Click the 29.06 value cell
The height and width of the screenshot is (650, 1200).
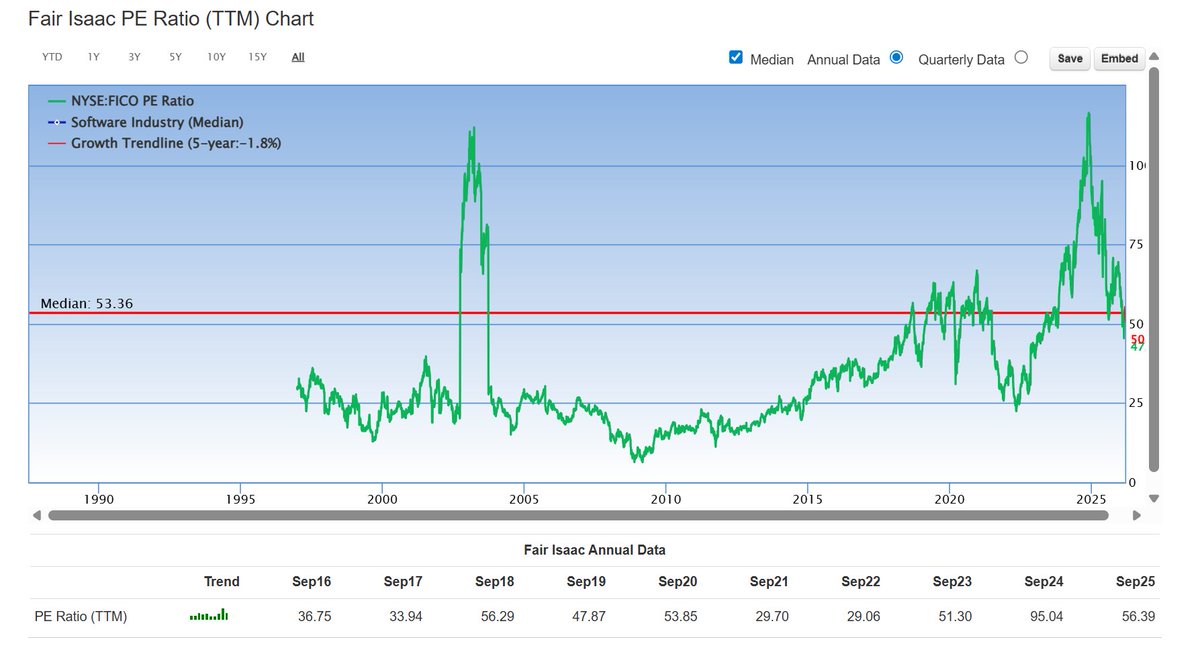click(864, 616)
